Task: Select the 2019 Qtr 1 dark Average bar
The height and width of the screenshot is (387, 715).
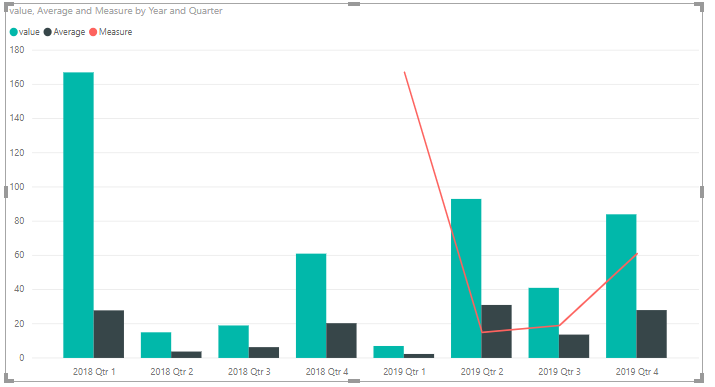Action: pyautogui.click(x=419, y=356)
